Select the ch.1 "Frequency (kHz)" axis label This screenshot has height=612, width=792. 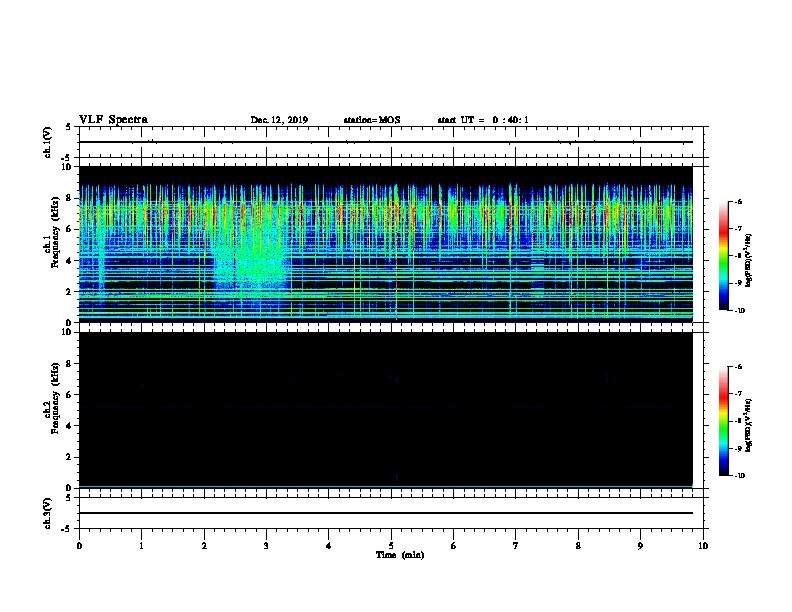tap(55, 232)
